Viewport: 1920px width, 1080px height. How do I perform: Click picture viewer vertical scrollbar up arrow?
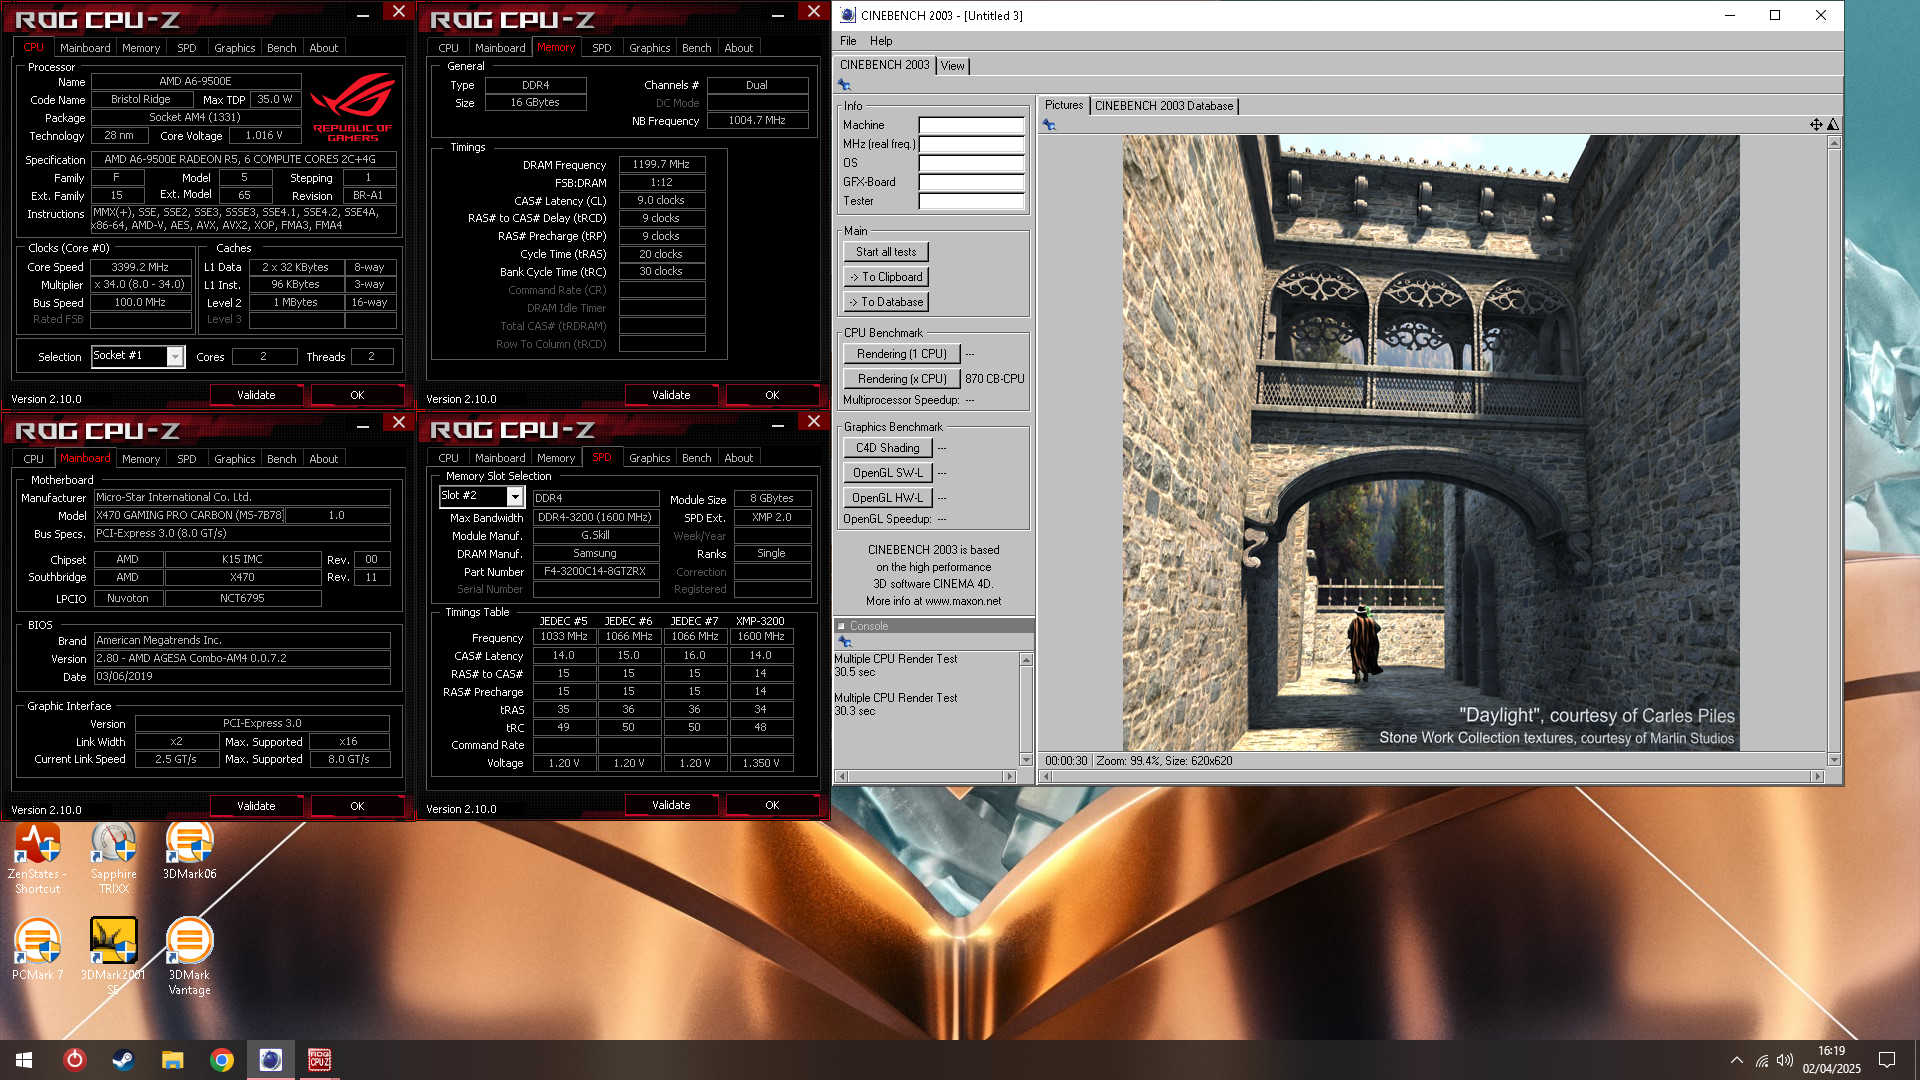1834,143
